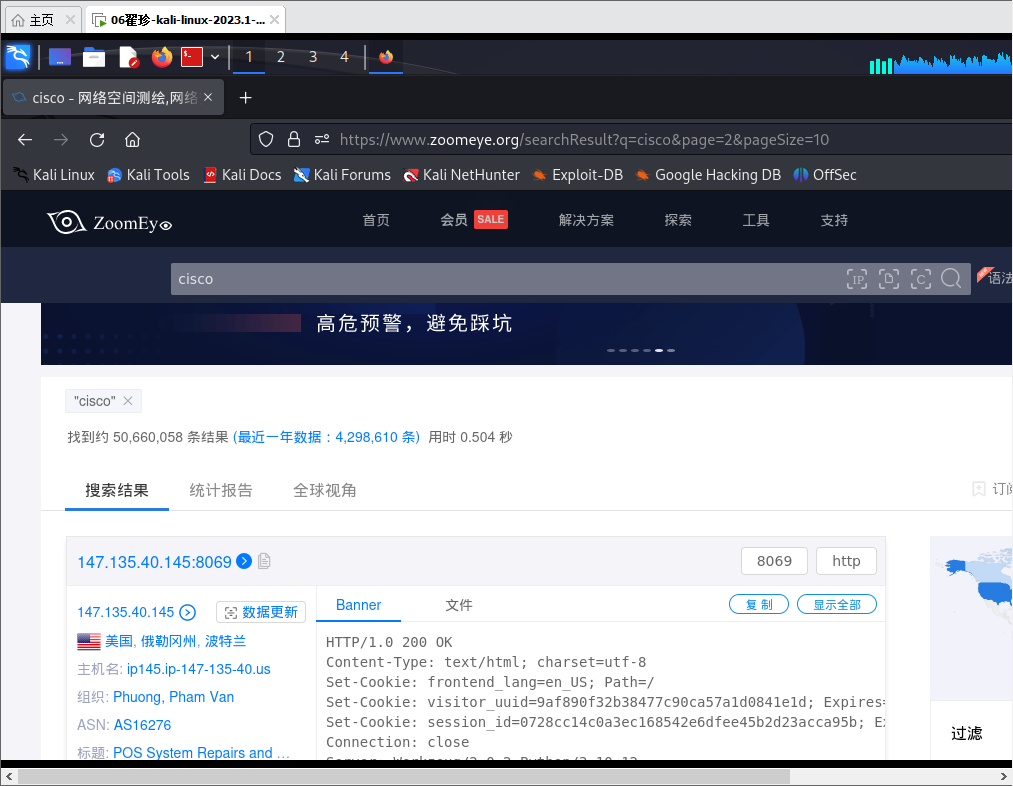This screenshot has height=786, width=1013.
Task: Select the C-segment search icon
Action: 921,279
